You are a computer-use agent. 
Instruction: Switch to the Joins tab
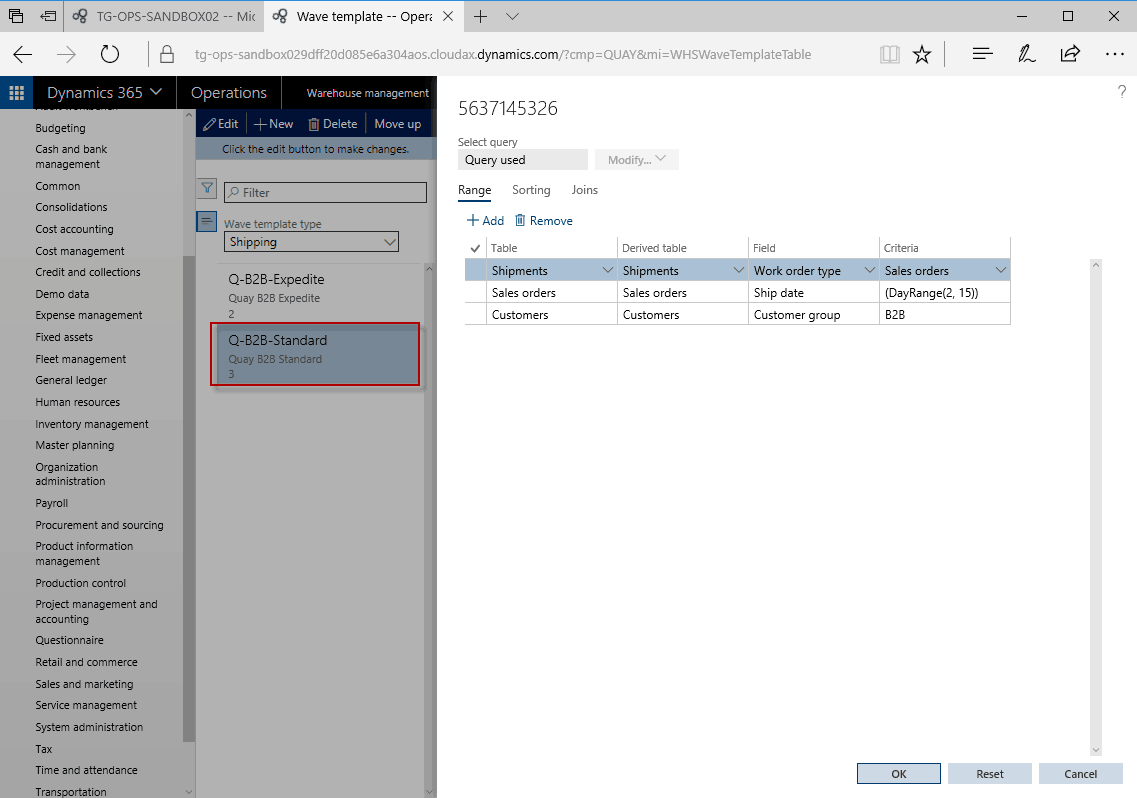584,190
